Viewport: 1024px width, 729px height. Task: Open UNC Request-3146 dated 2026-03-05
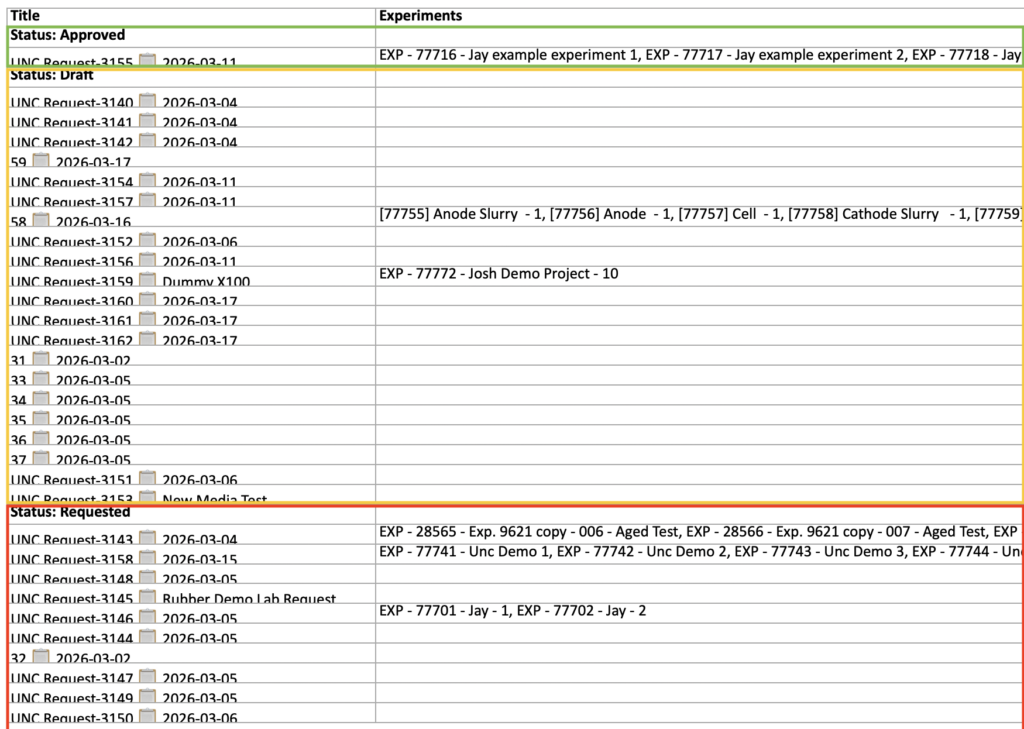click(x=70, y=618)
